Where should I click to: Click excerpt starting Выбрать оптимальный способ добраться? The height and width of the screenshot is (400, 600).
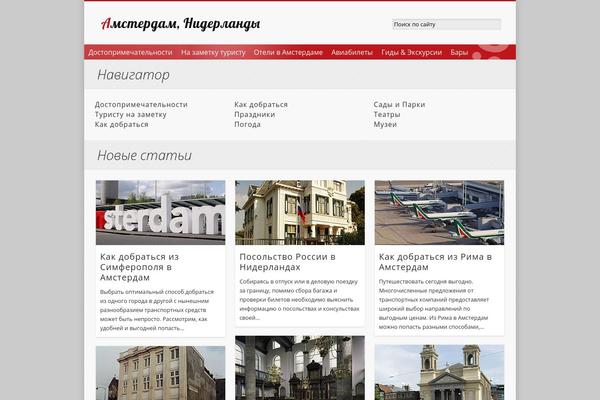(x=157, y=310)
